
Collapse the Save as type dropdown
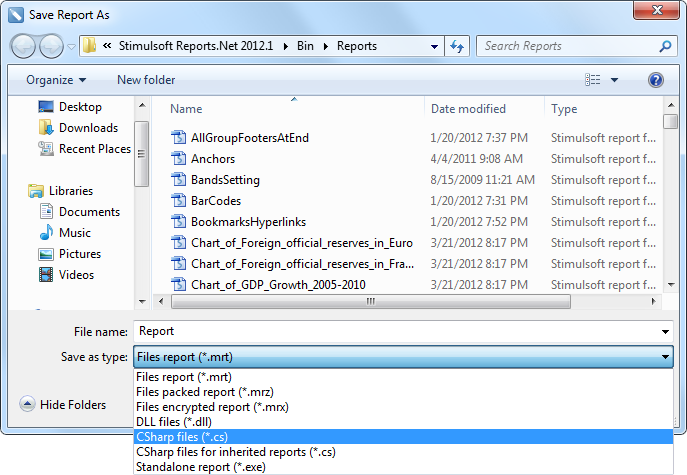[x=665, y=357]
